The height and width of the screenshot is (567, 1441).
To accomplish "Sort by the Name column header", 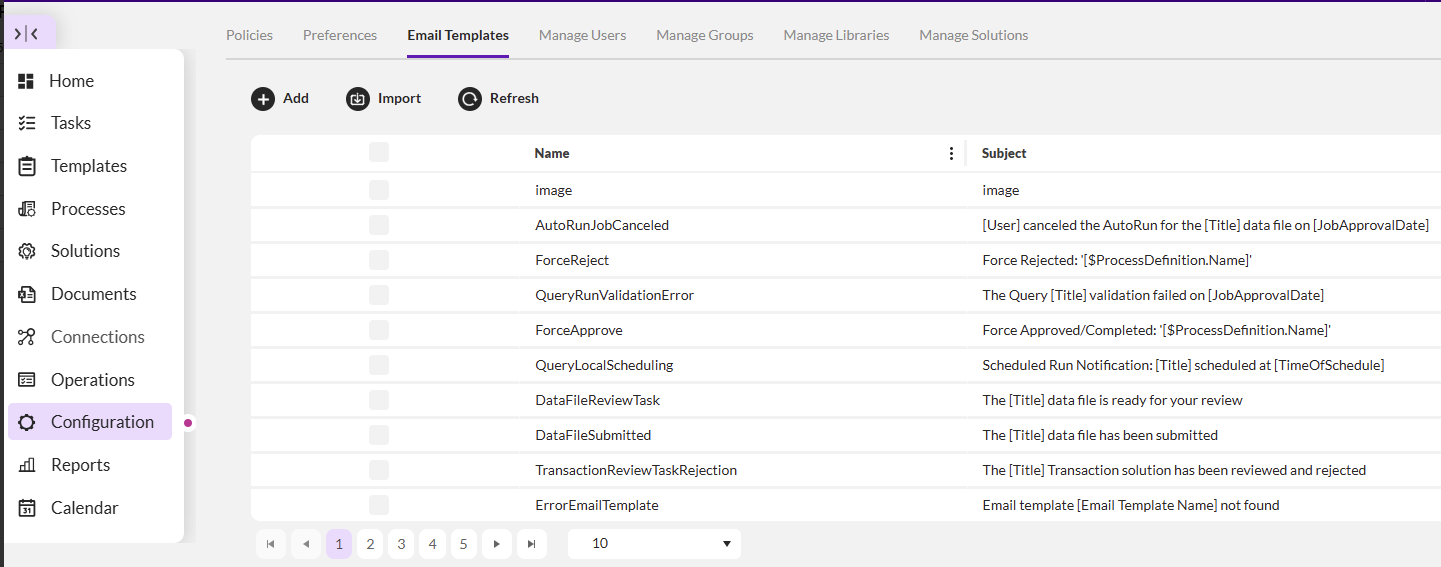I will (552, 153).
